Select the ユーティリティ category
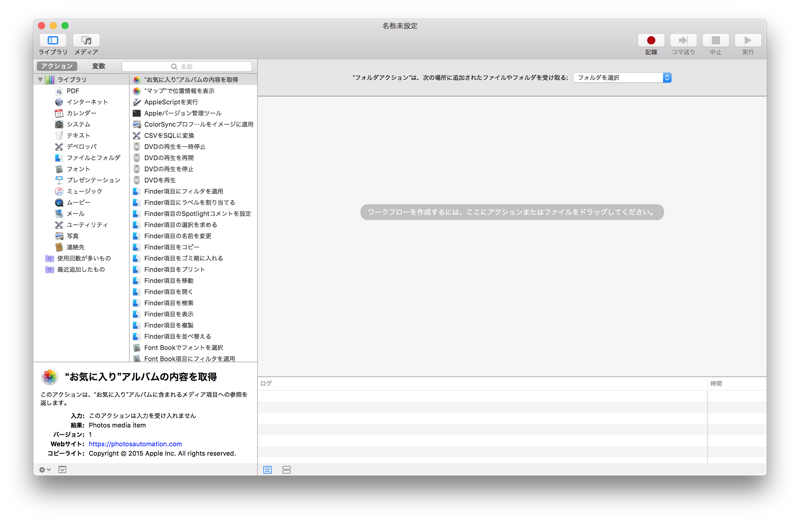This screenshot has height=523, width=800. tap(82, 225)
